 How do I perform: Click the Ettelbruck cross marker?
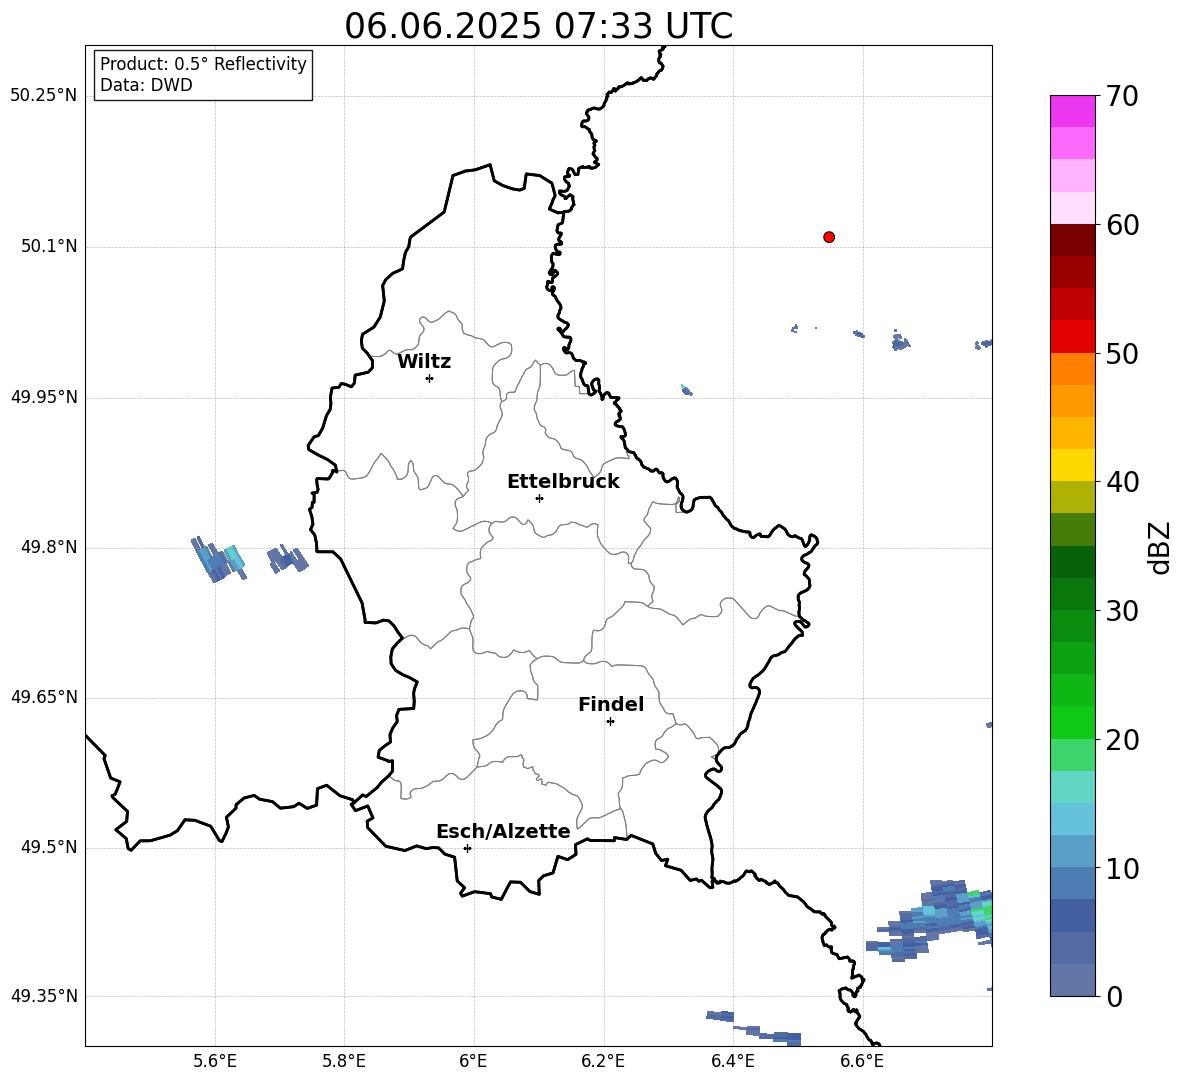tap(539, 498)
